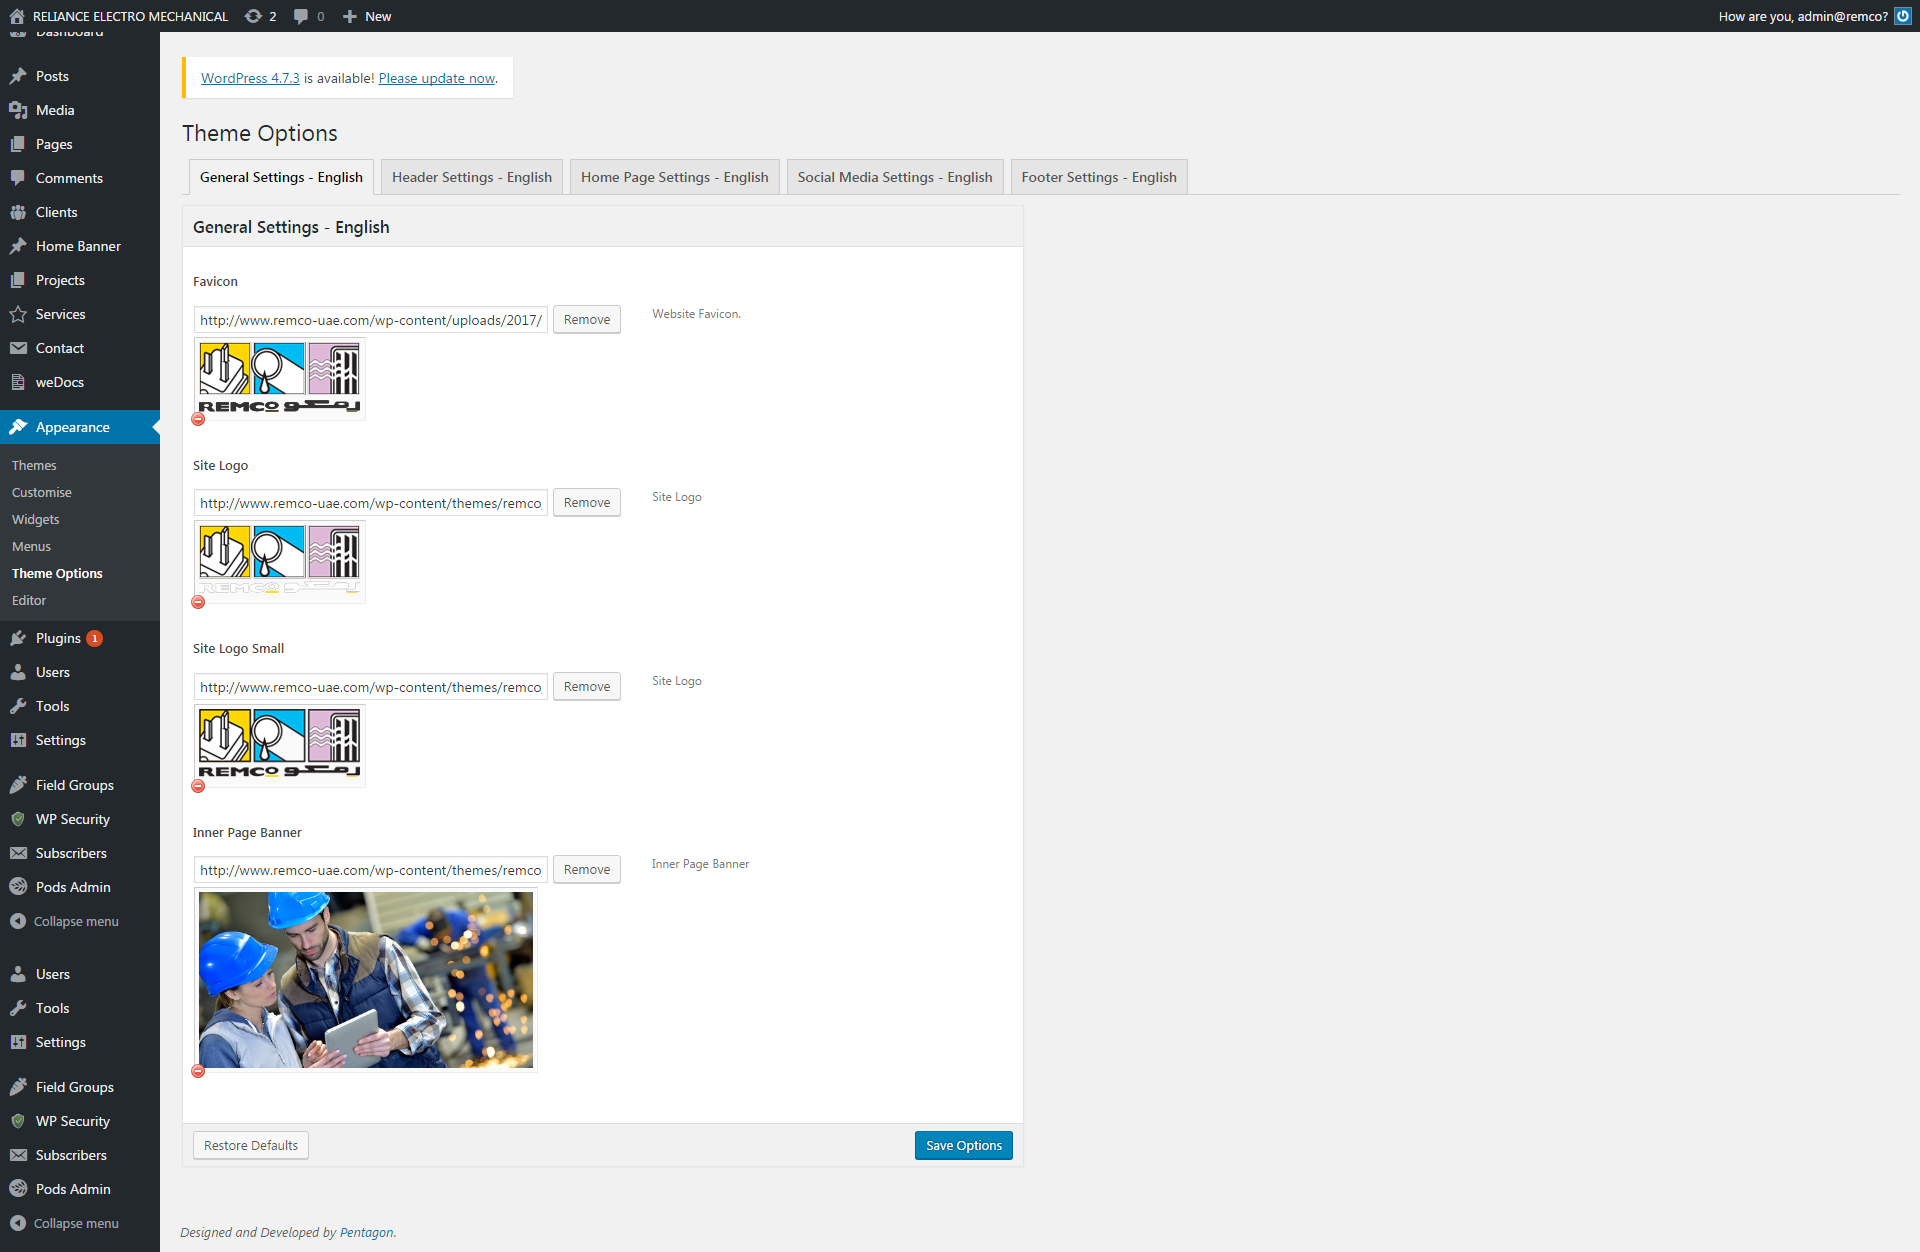The width and height of the screenshot is (1920, 1252).
Task: Click the first Collapse menu arrow icon
Action: click(18, 921)
